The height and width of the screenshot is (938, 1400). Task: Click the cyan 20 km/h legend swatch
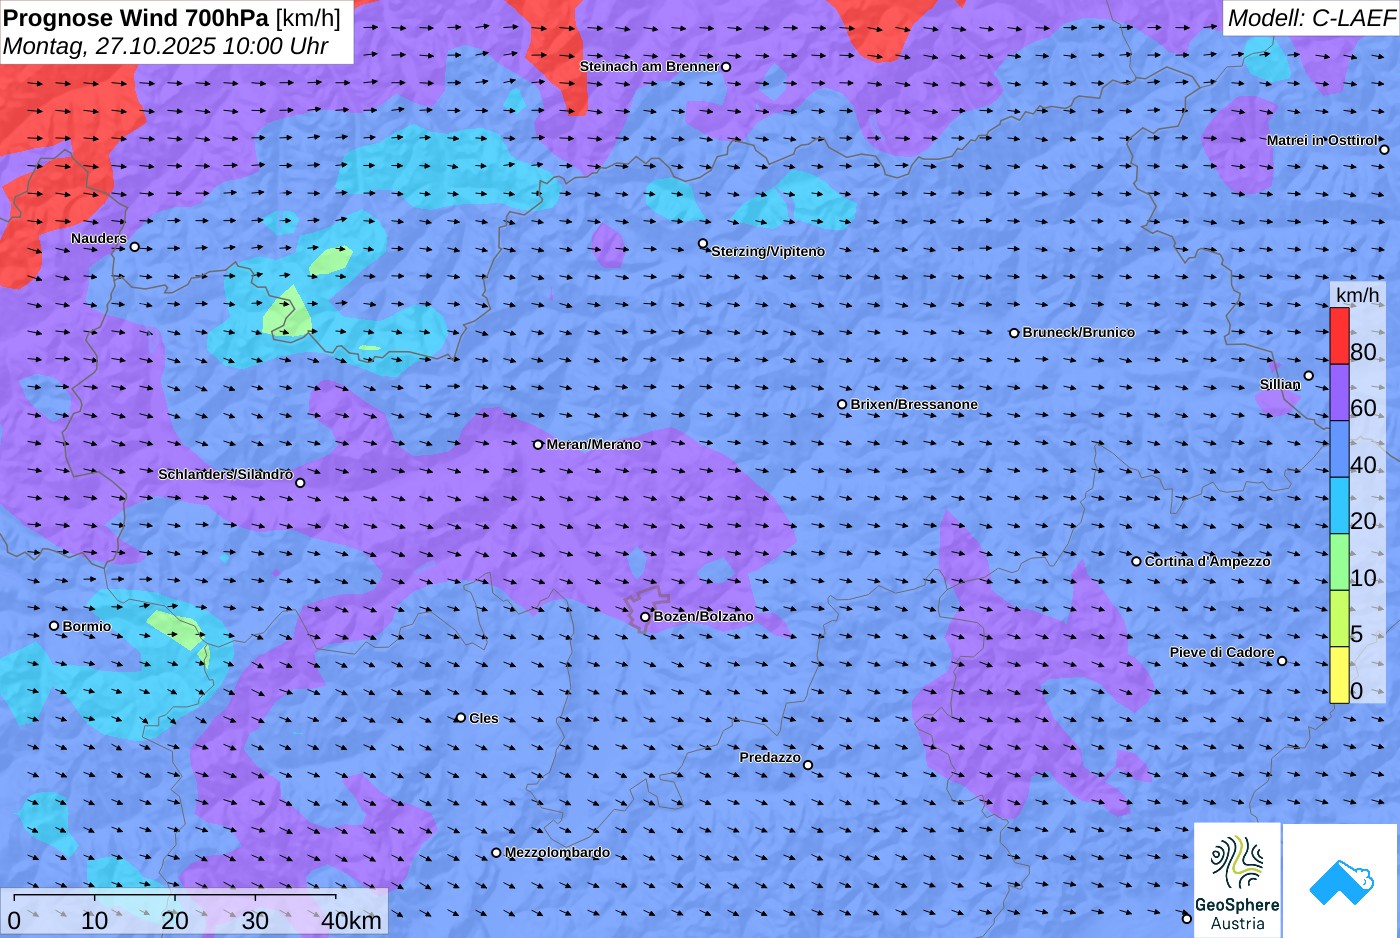[x=1339, y=505]
